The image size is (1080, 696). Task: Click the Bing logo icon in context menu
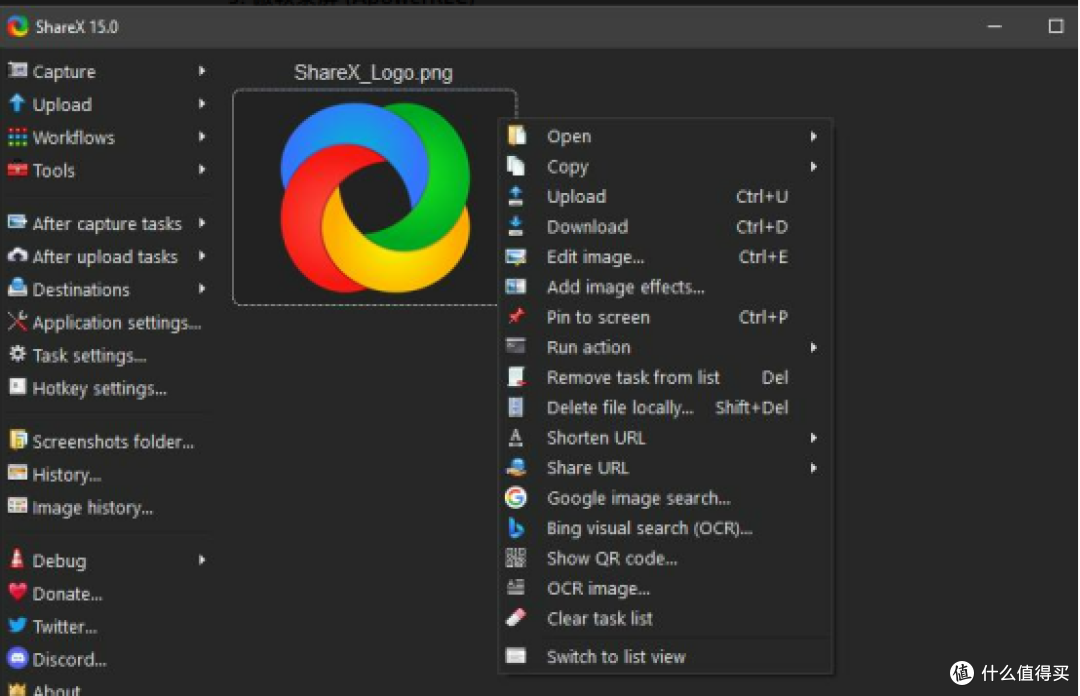pyautogui.click(x=515, y=528)
